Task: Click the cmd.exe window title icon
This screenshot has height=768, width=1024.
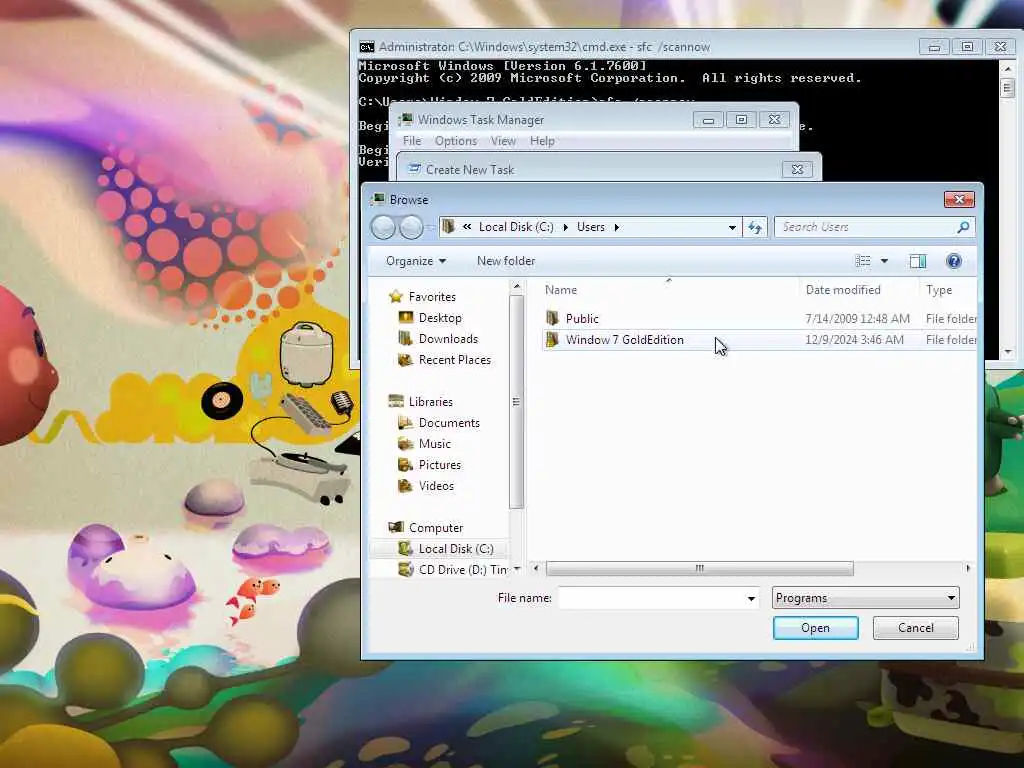Action: click(367, 47)
